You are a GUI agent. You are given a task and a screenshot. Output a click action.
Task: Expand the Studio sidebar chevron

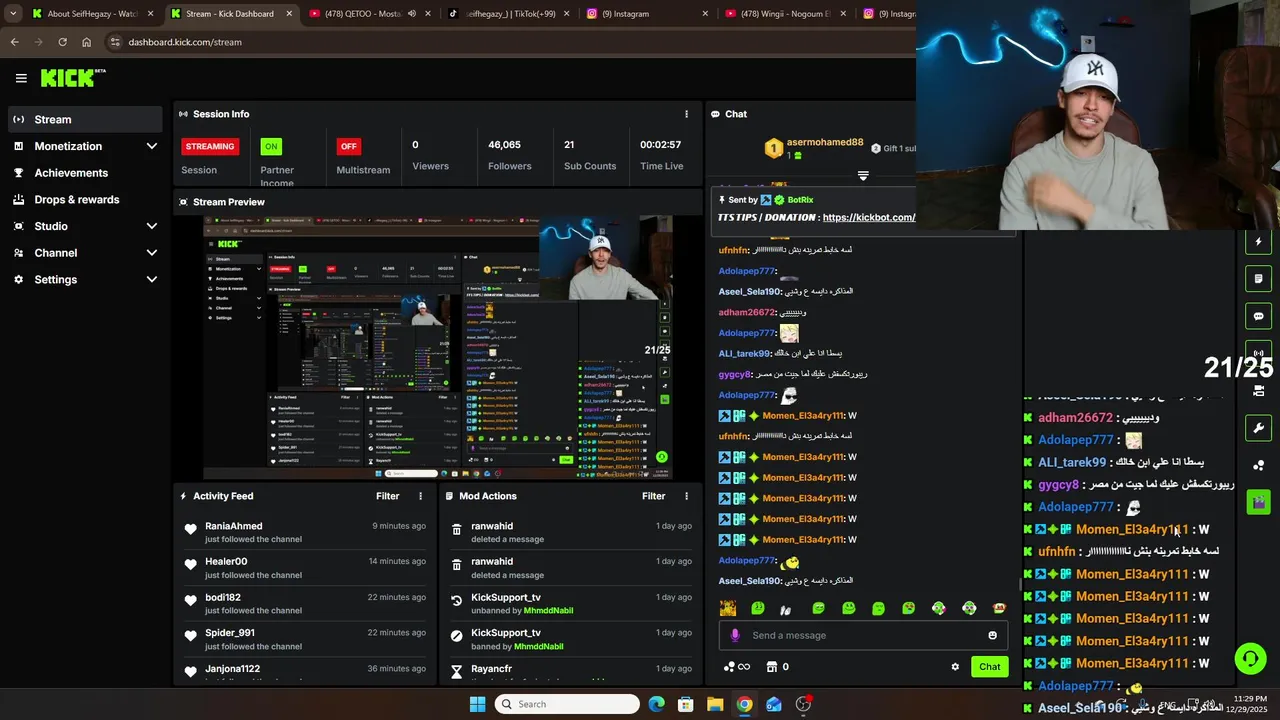152,226
